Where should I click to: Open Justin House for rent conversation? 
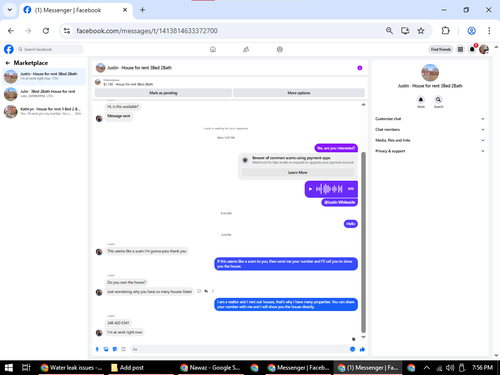coord(44,76)
